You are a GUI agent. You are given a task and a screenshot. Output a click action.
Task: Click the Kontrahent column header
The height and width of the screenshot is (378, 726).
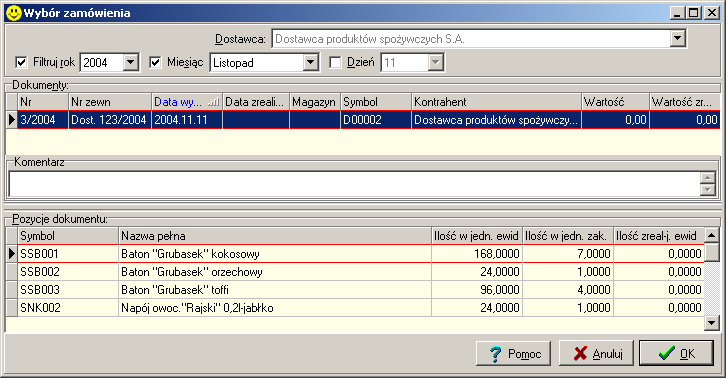tap(496, 102)
